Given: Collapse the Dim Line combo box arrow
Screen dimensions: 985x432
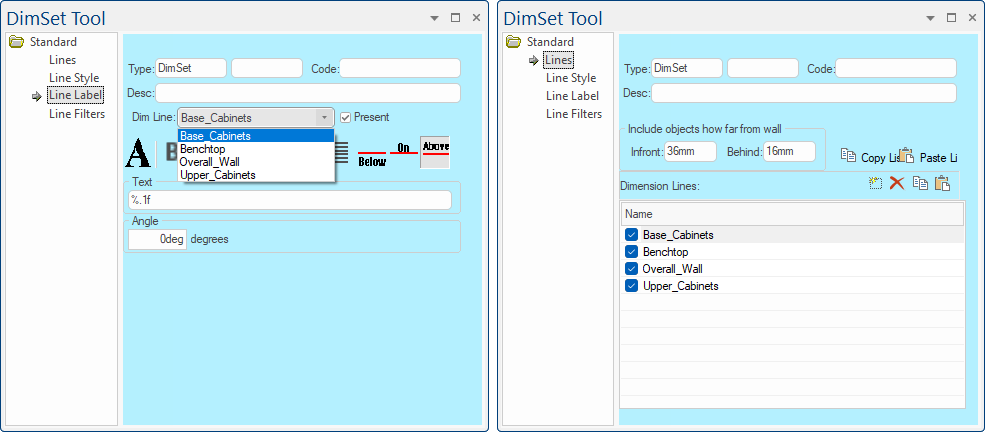Looking at the screenshot, I should [x=324, y=118].
